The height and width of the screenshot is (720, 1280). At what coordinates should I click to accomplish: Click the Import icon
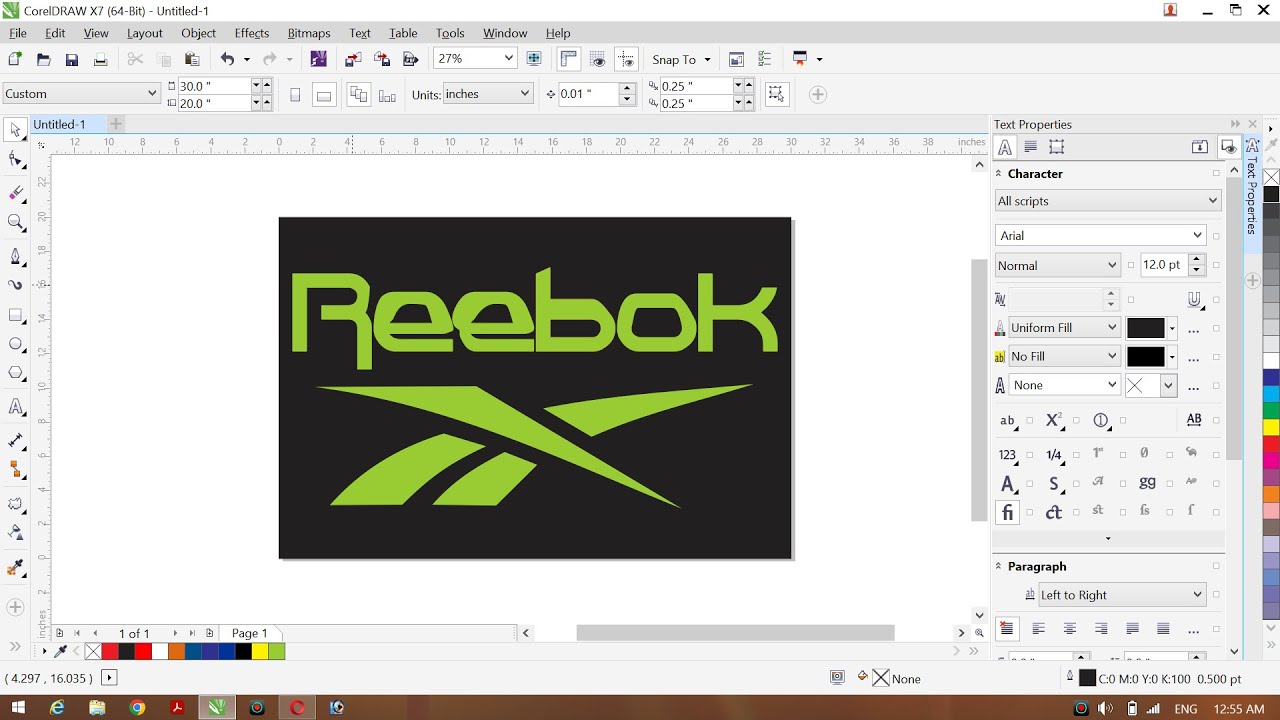[353, 60]
